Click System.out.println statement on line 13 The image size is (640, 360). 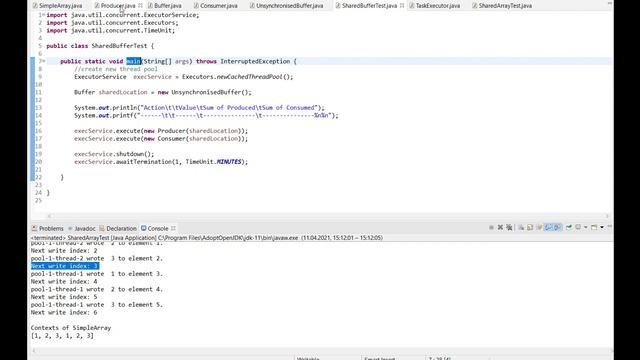199,108
